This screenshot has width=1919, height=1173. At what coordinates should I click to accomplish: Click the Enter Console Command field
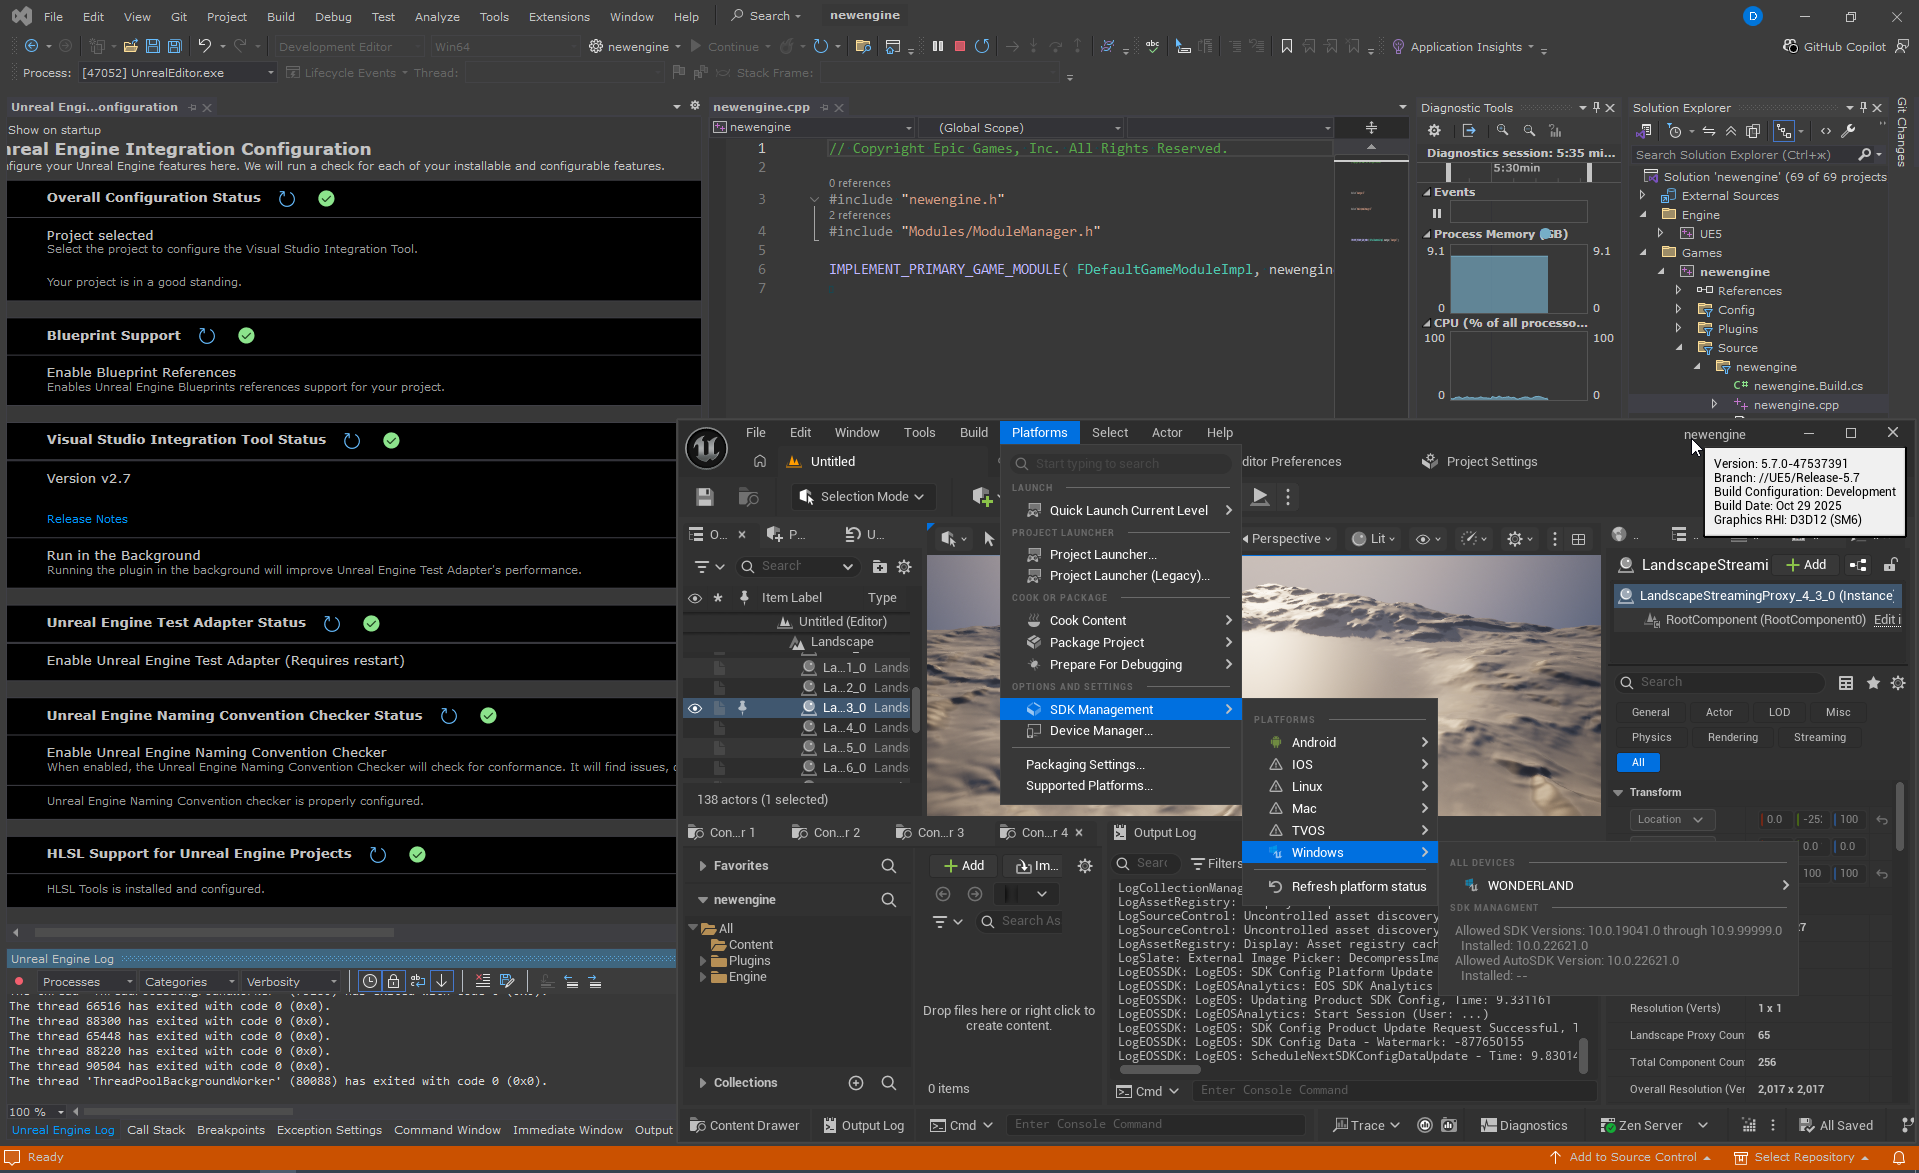[x=1155, y=1125]
